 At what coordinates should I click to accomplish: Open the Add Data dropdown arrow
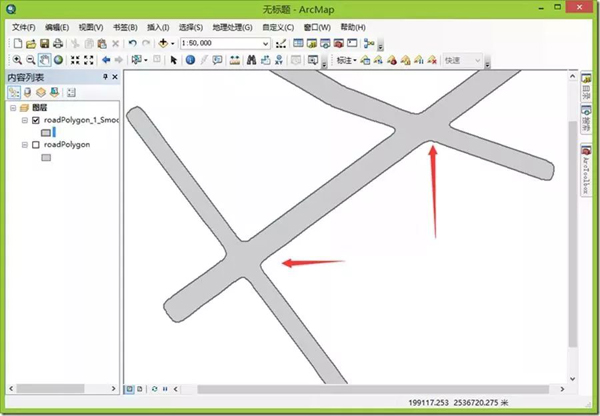(173, 44)
